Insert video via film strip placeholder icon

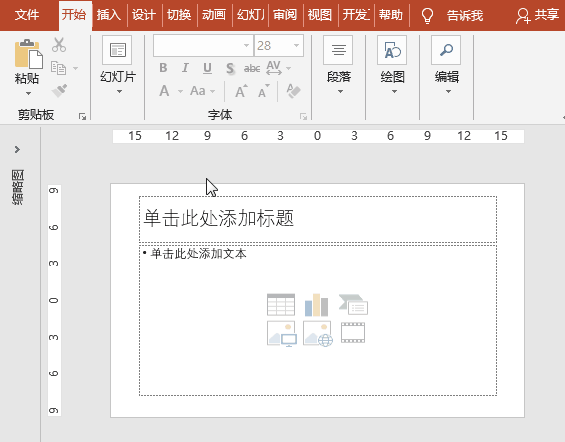tap(353, 332)
